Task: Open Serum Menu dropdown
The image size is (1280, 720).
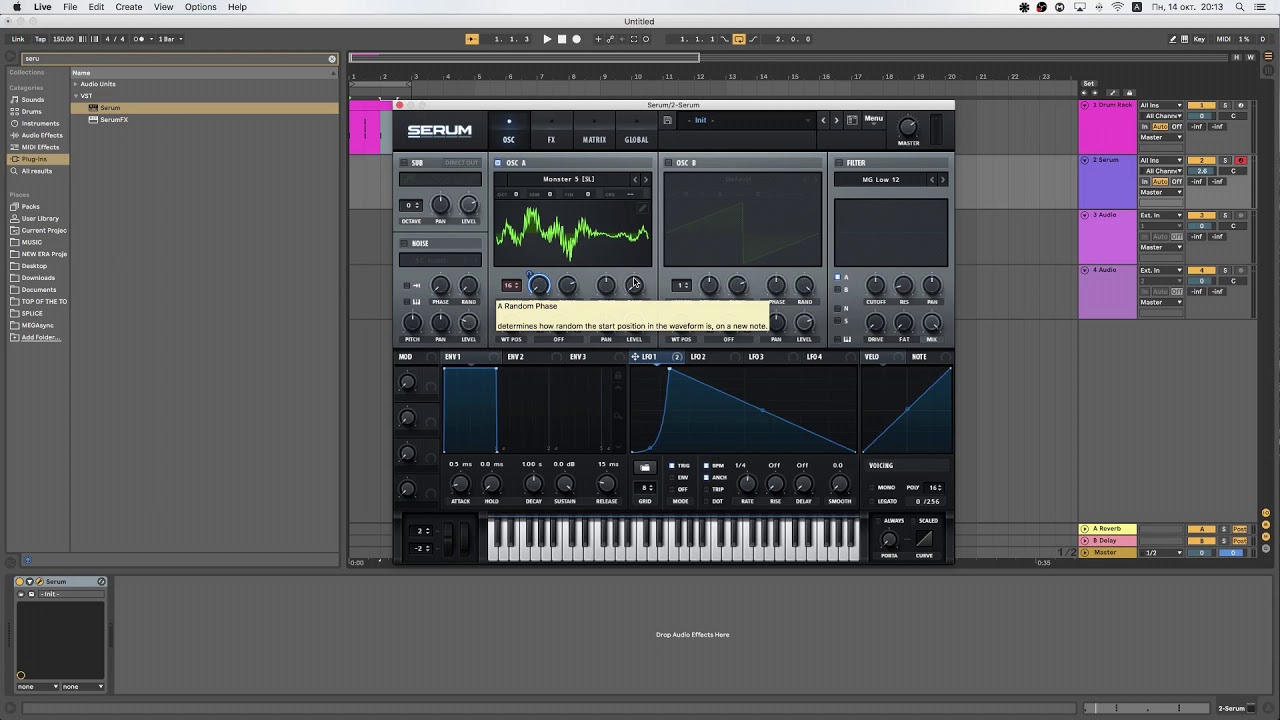Action: click(874, 119)
